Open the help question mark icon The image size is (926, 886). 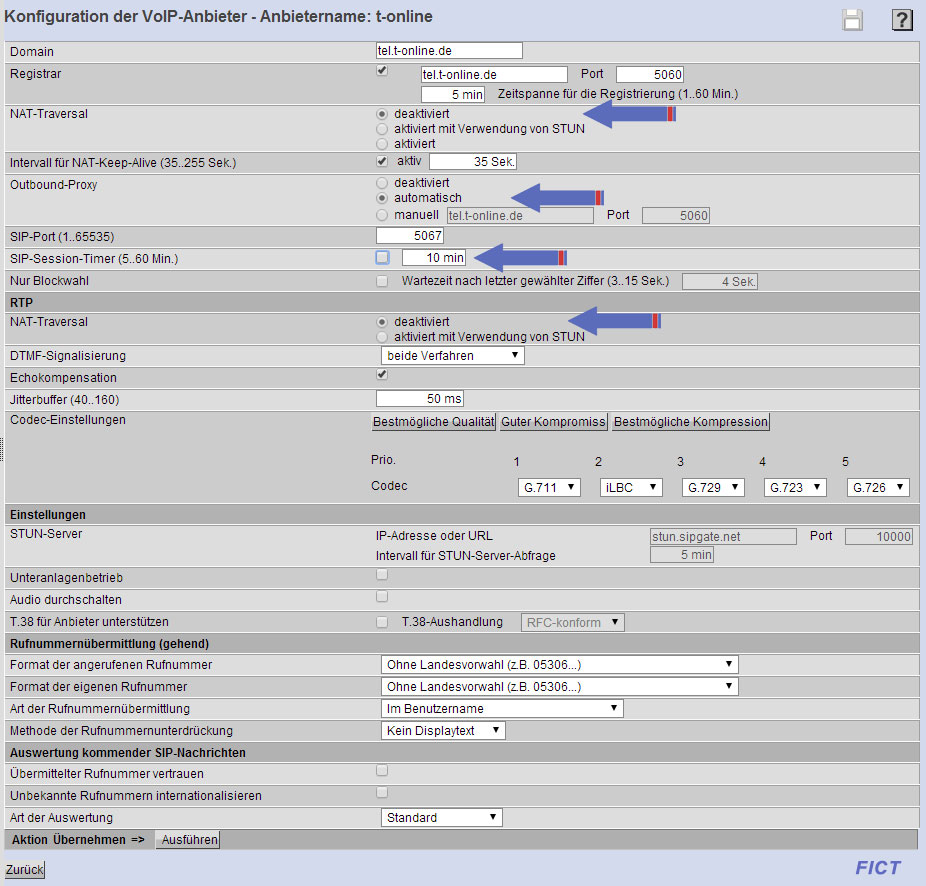pos(902,20)
